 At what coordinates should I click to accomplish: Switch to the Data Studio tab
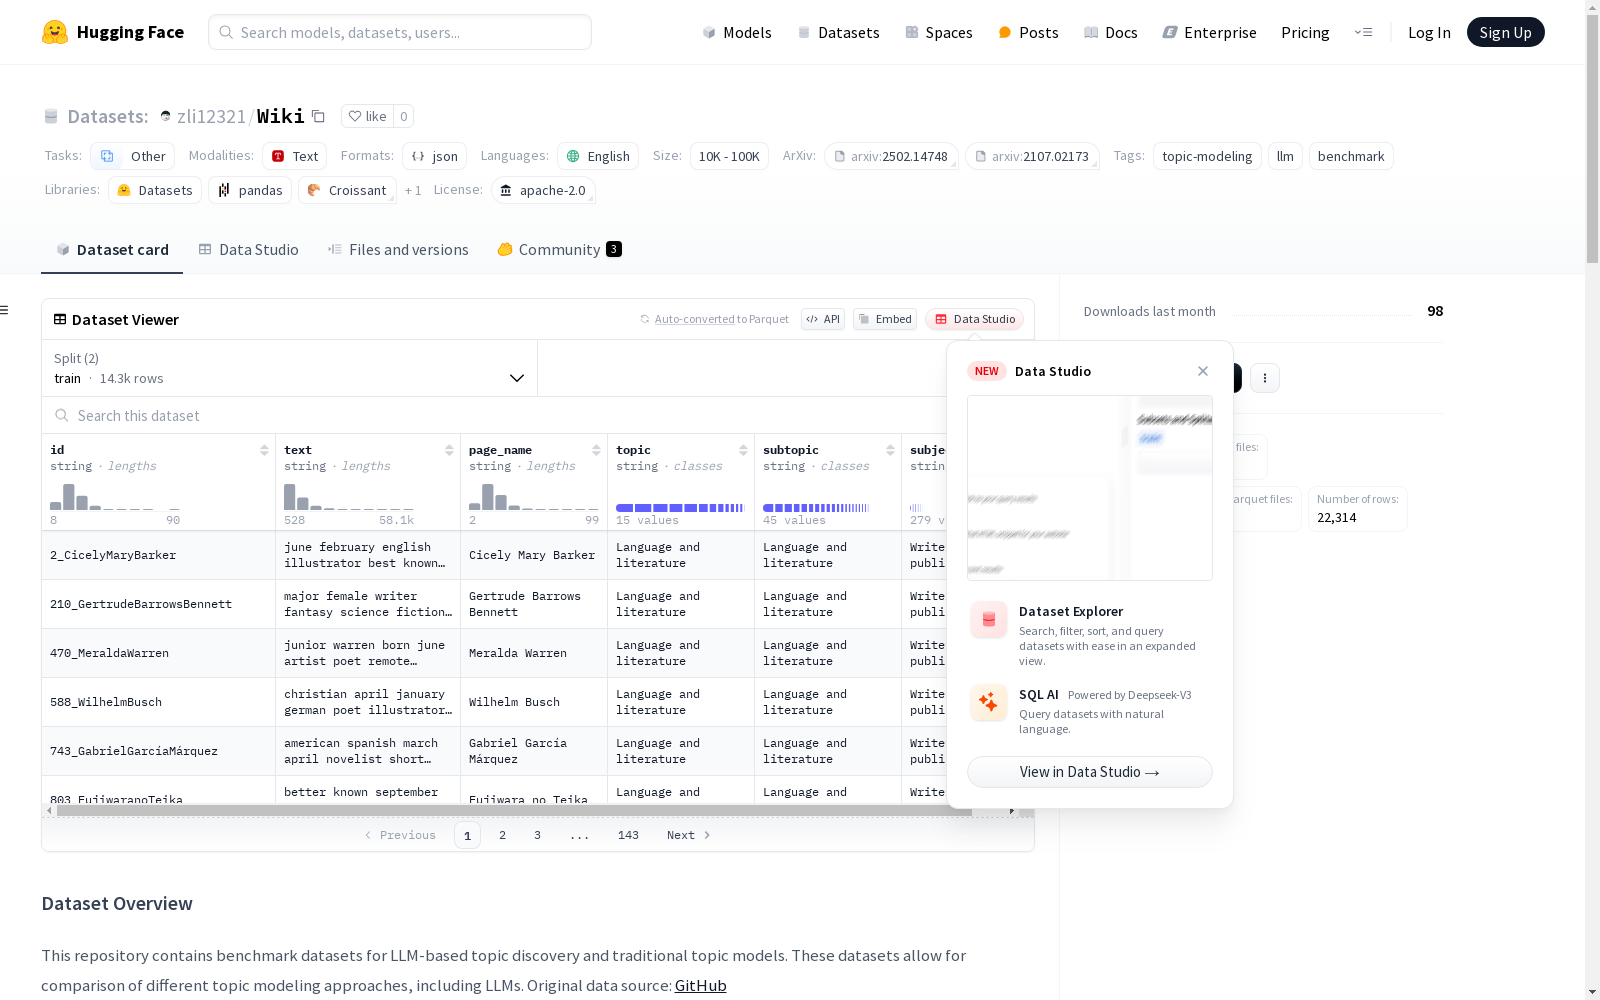click(248, 250)
